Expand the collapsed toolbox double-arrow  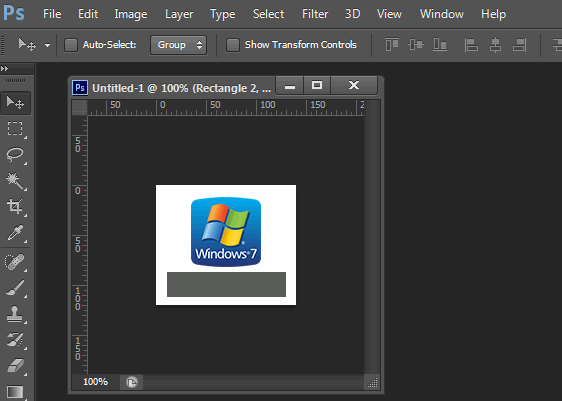pos(5,68)
